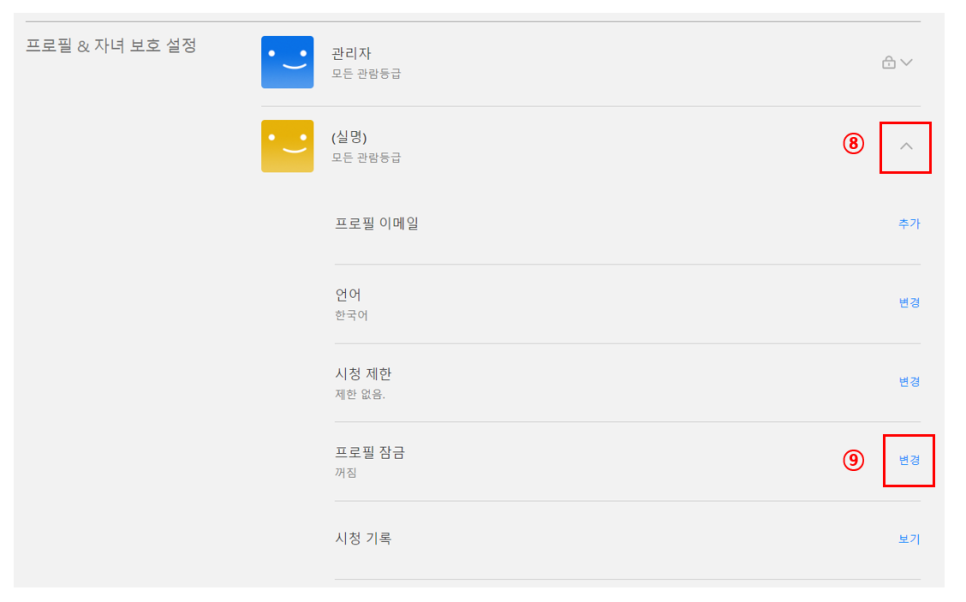This screenshot has height=602, width=966.
Task: Click the yellow (실명) profile avatar
Action: point(287,146)
